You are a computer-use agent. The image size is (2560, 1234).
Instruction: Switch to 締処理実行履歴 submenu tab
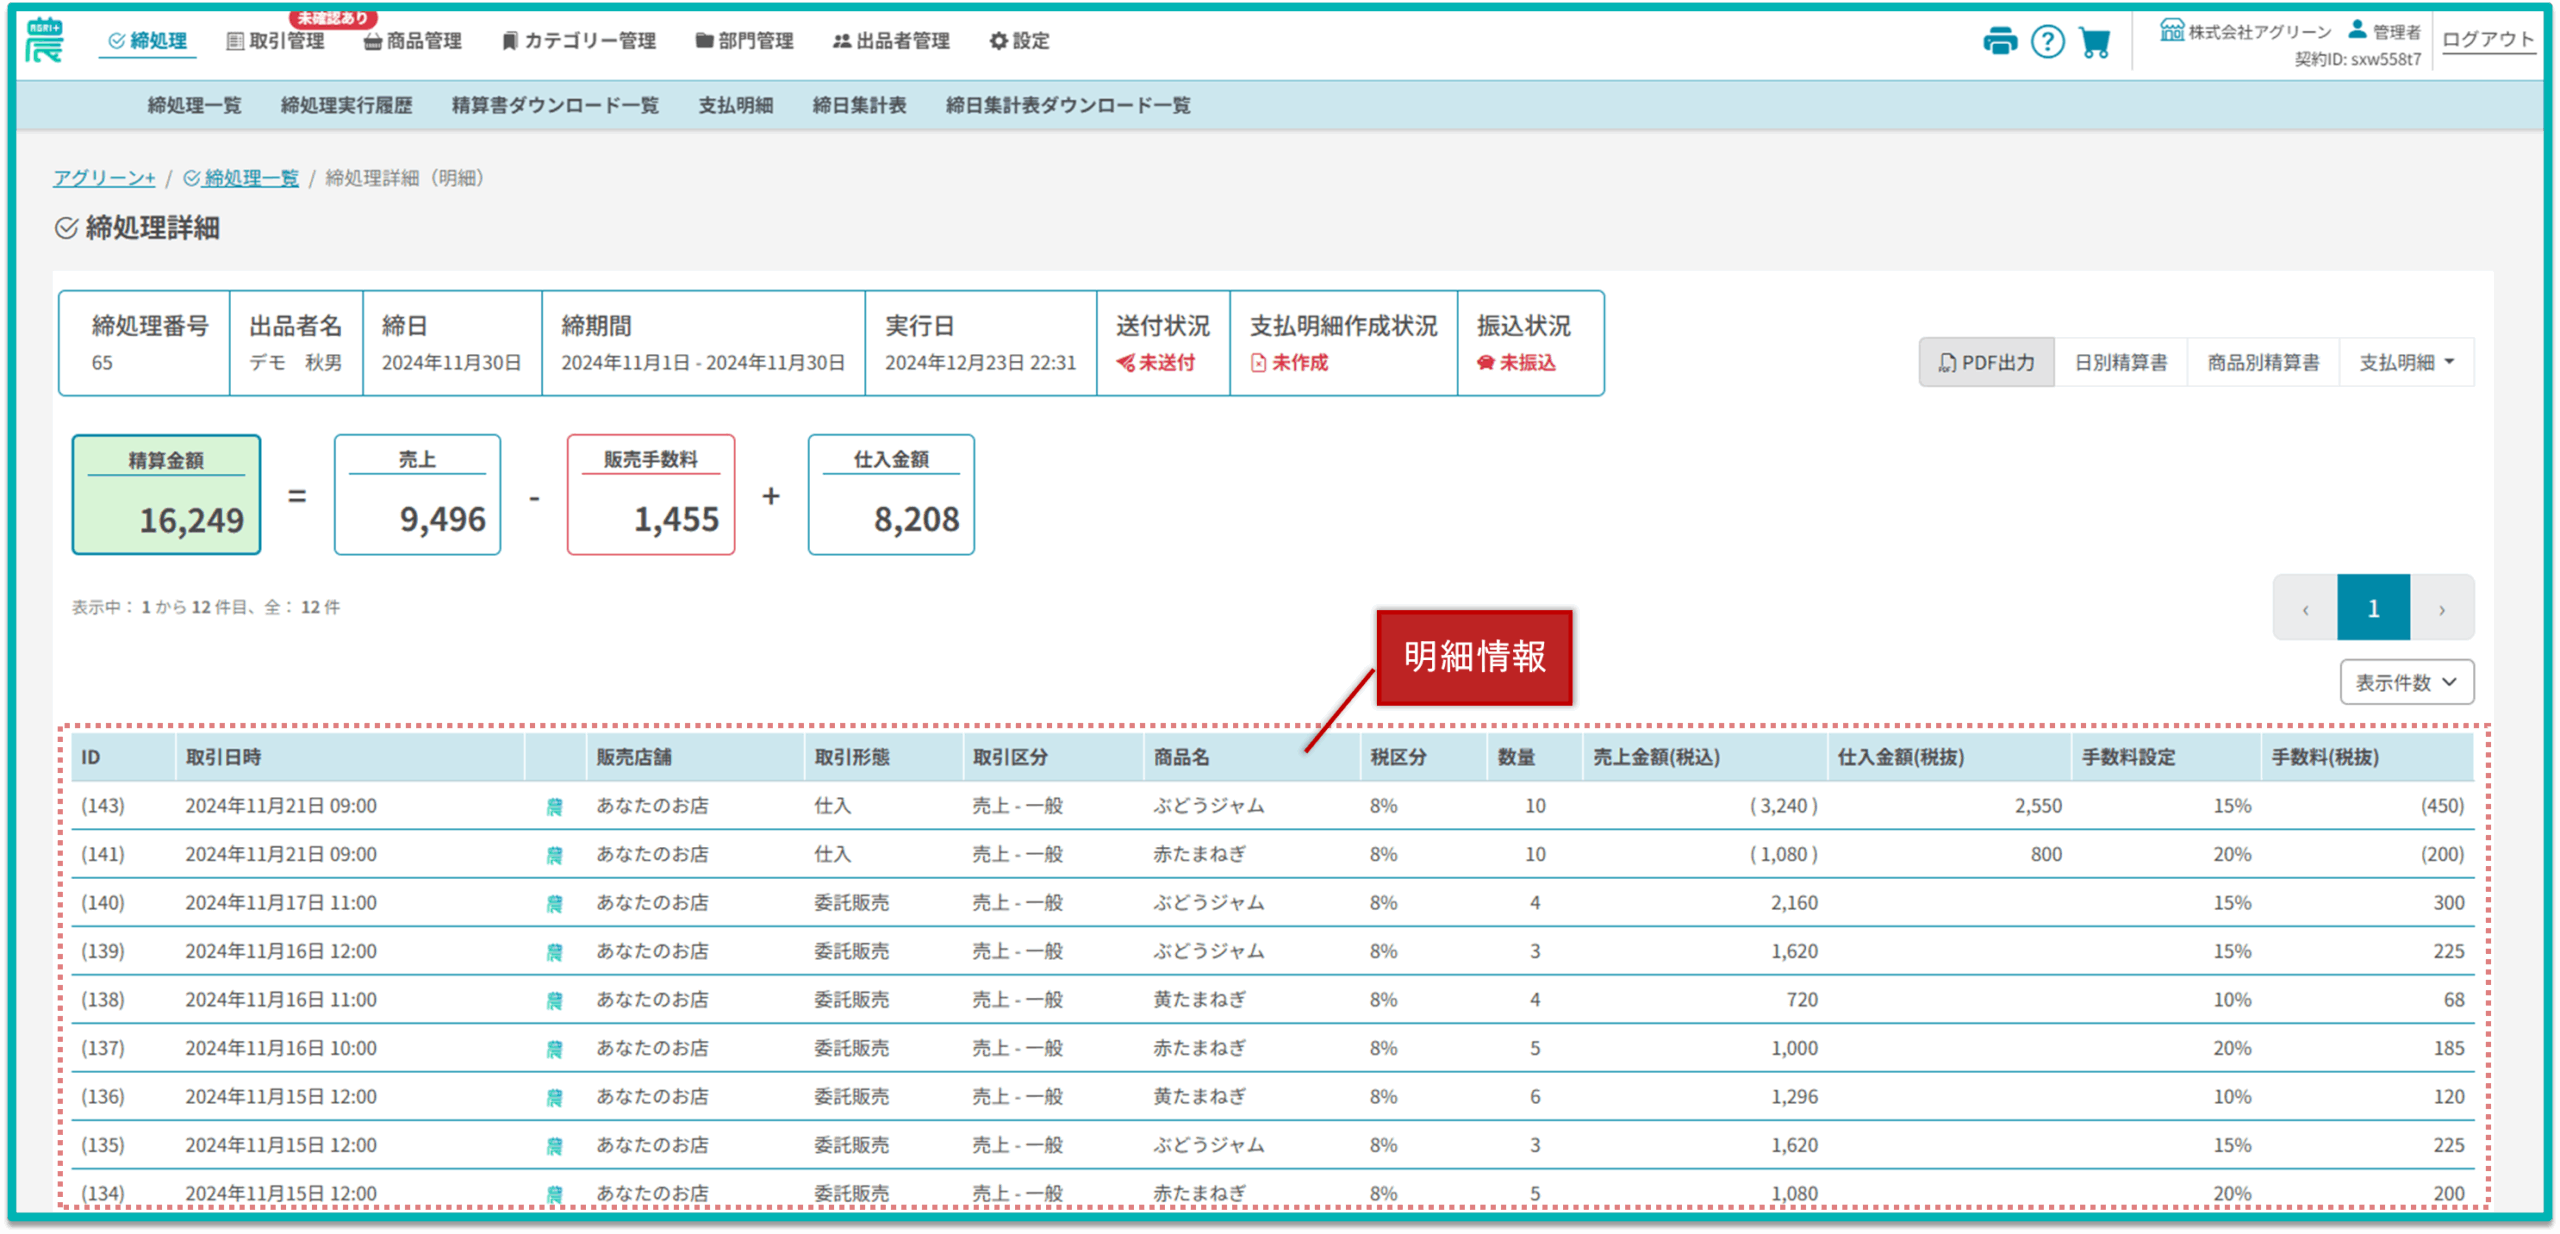click(x=346, y=105)
